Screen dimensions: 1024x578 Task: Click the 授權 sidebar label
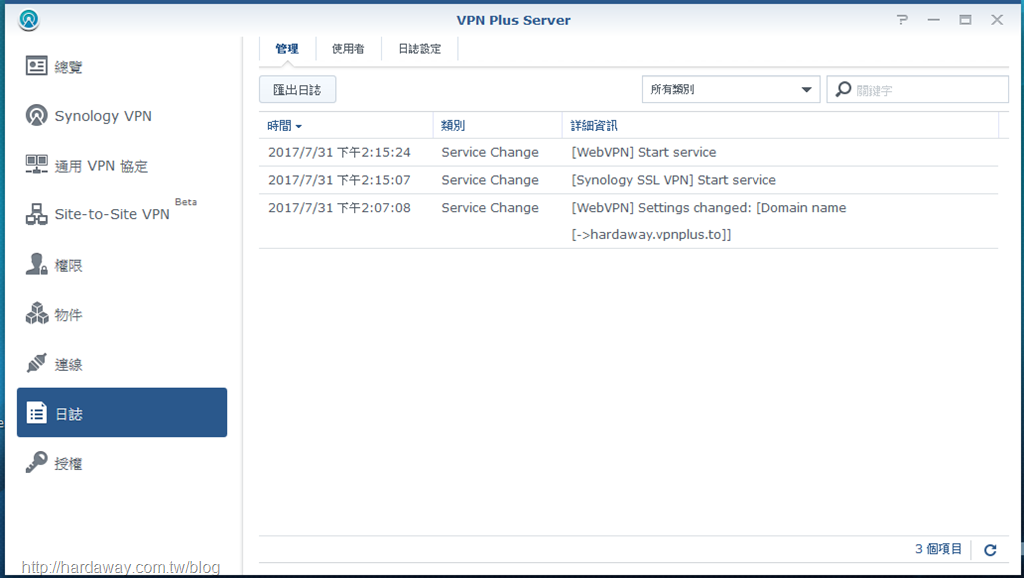[69, 464]
